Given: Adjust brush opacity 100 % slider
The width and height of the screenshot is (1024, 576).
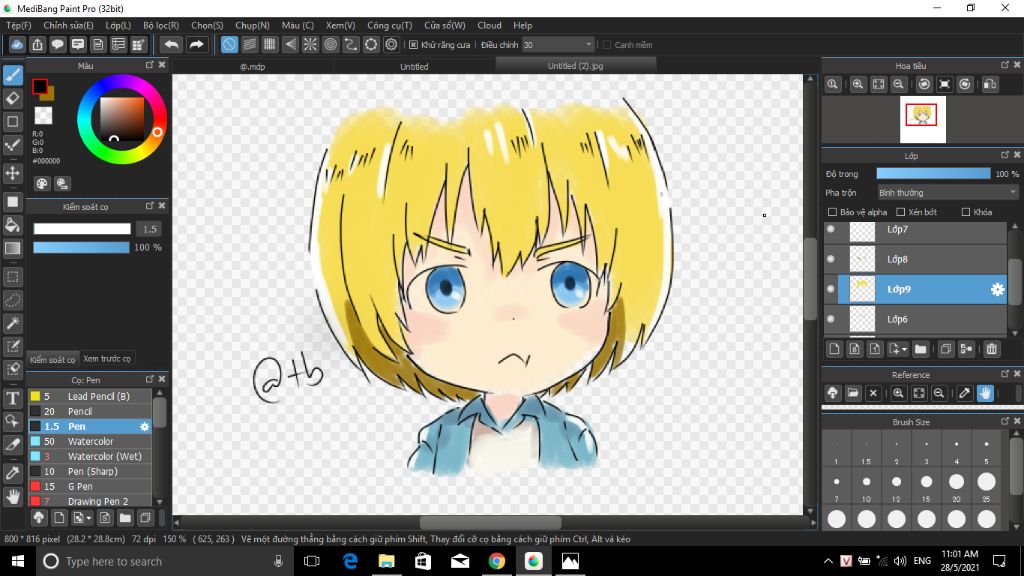Looking at the screenshot, I should coord(81,248).
